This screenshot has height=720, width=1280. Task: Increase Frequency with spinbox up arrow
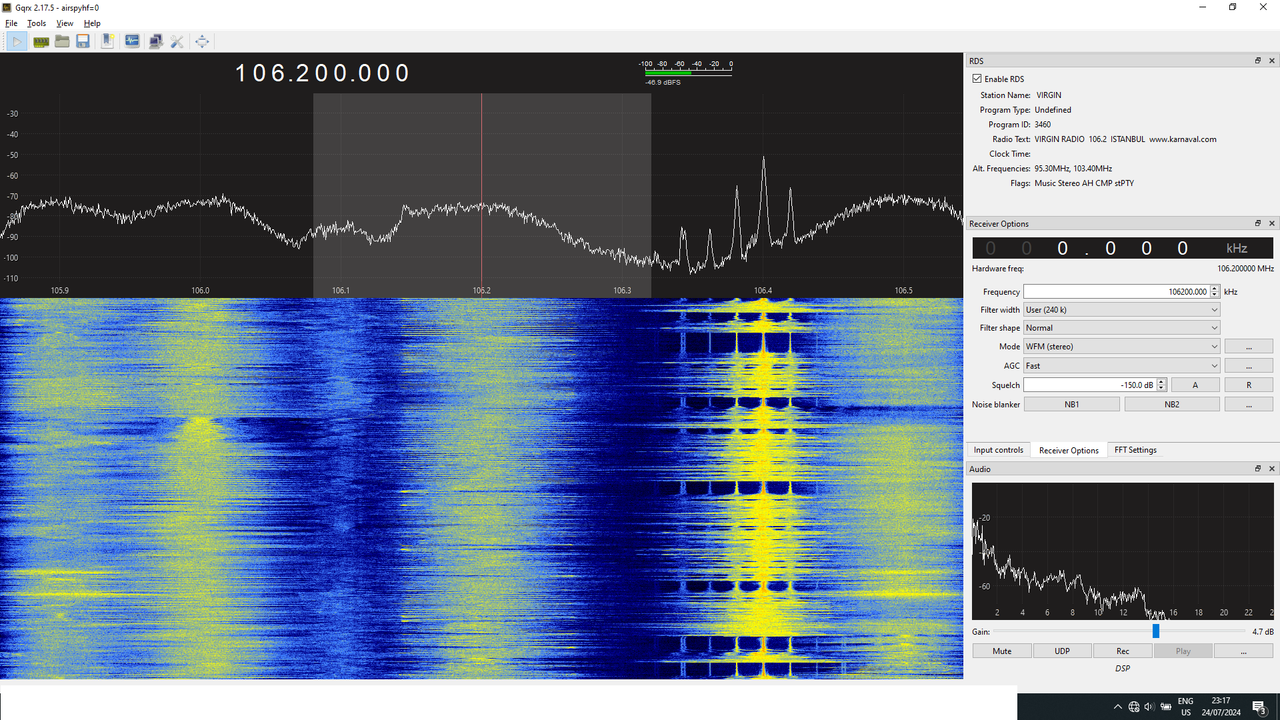pos(1215,288)
